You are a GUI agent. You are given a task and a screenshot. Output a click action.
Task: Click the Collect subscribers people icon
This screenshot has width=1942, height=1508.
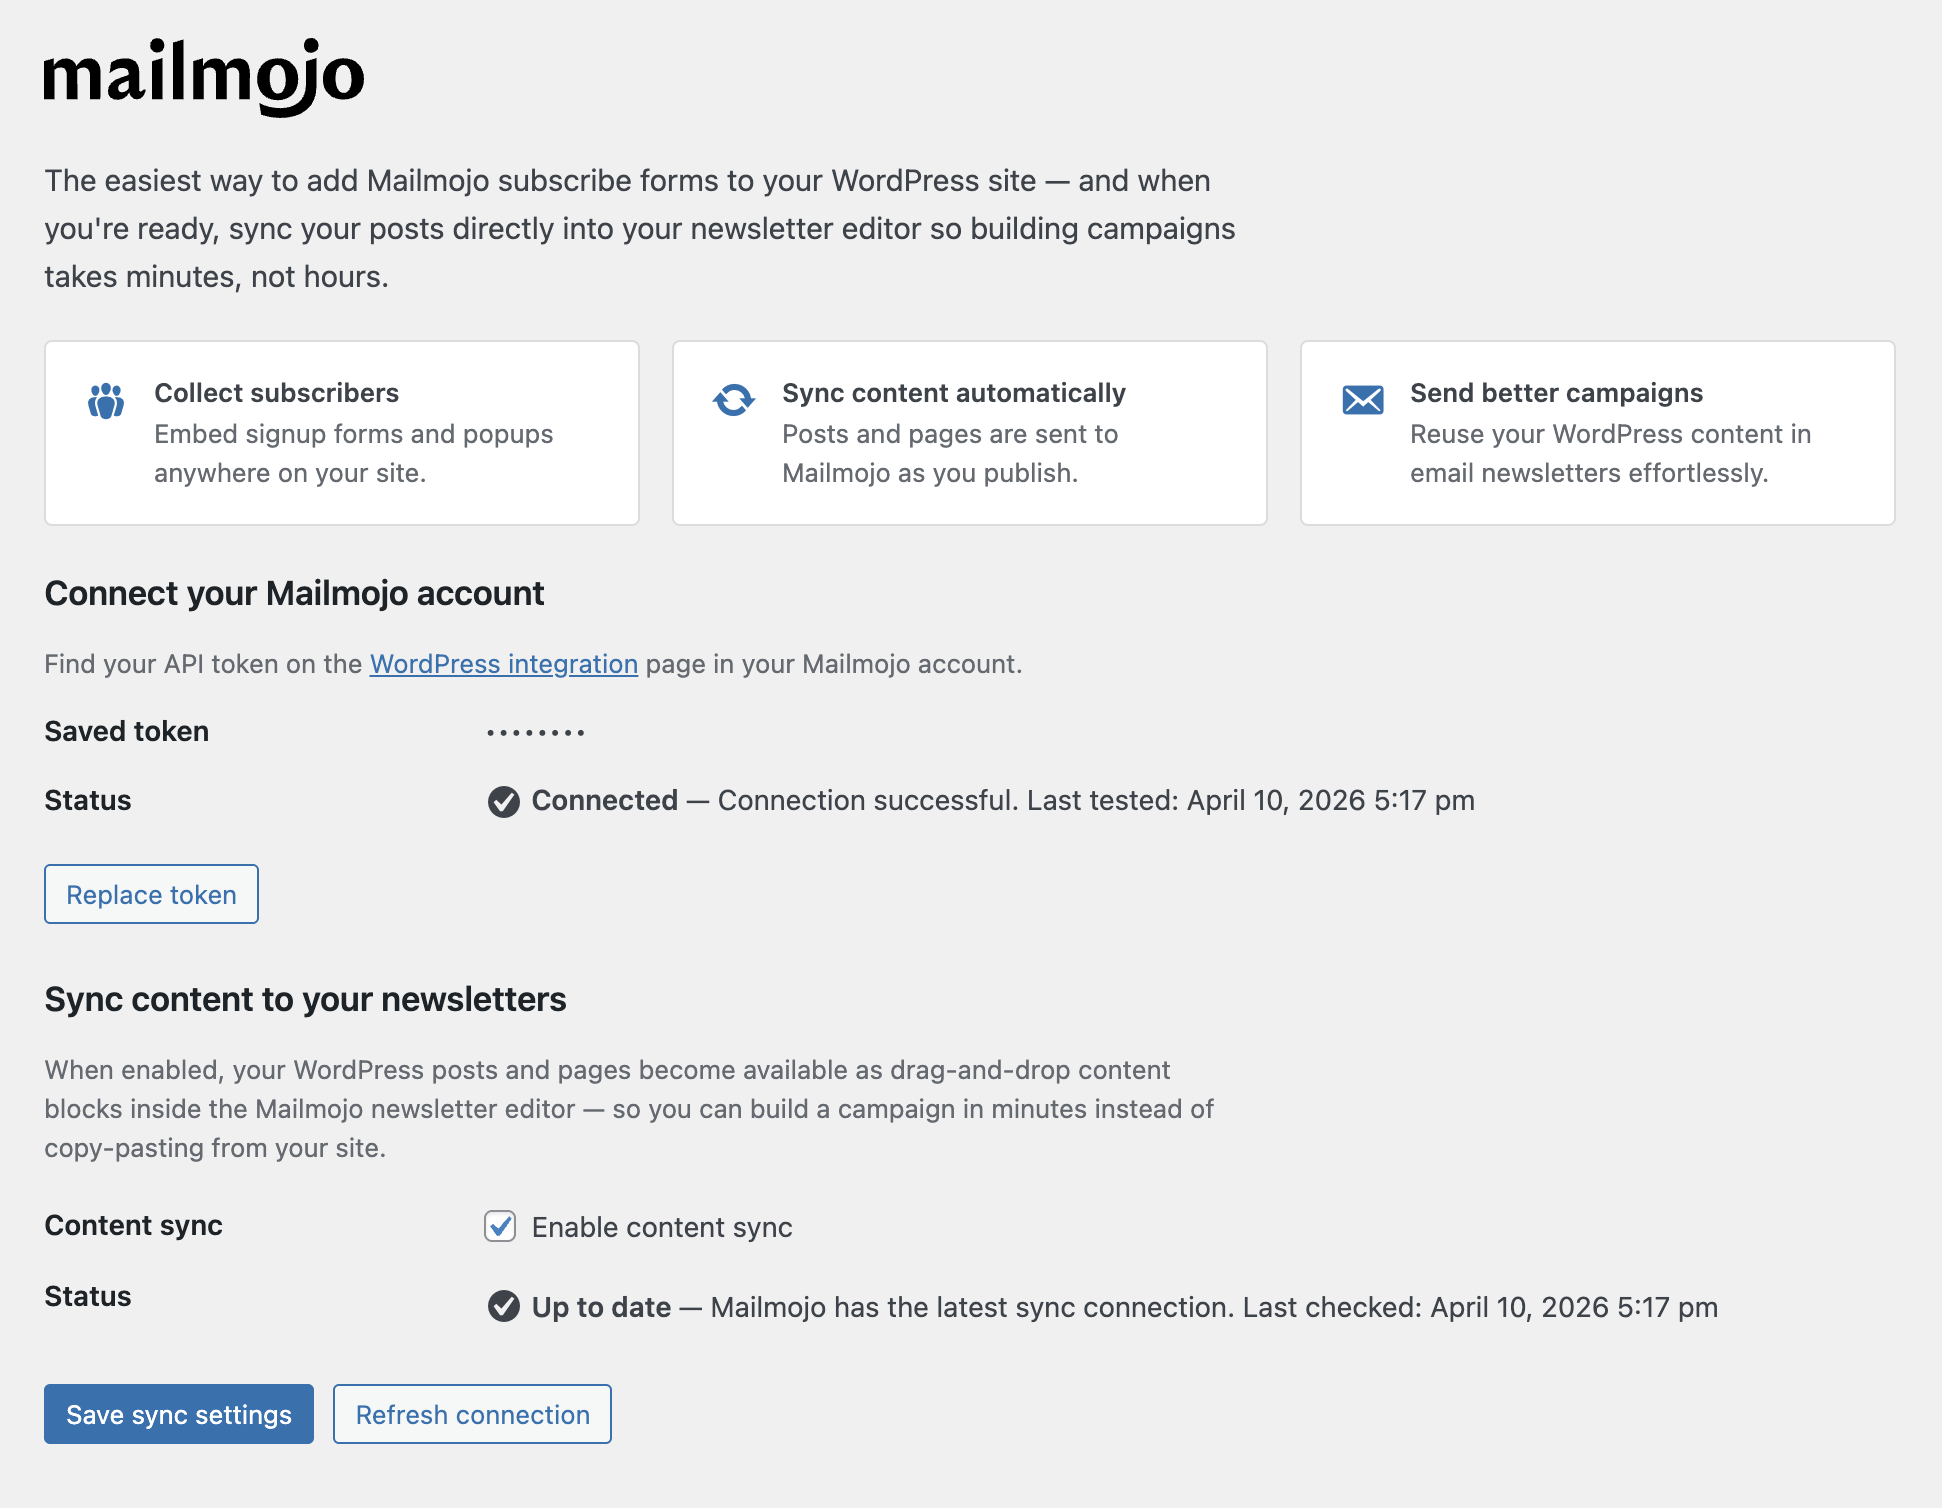106,401
